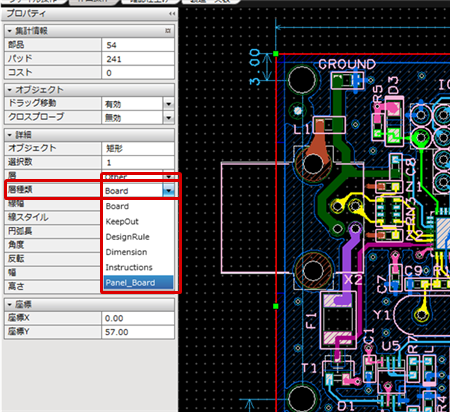Click the 座標Y field showing 57.00

click(138, 332)
